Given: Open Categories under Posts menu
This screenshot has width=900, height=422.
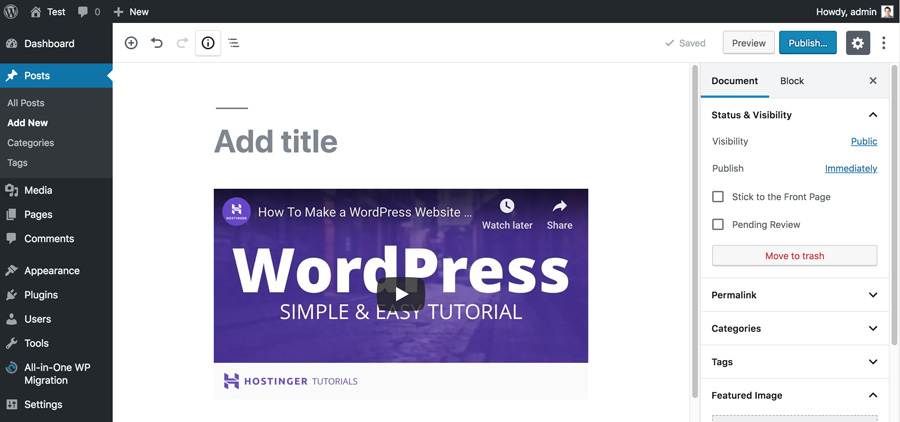Looking at the screenshot, I should pos(30,143).
